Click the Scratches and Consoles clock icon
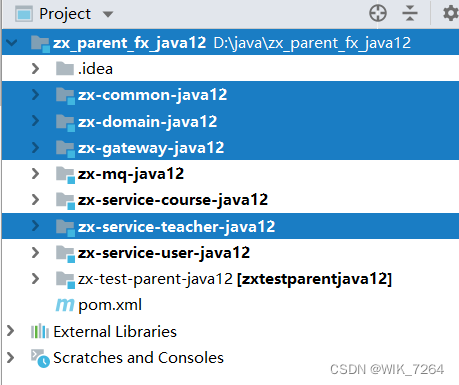The width and height of the screenshot is (459, 385). coord(40,358)
